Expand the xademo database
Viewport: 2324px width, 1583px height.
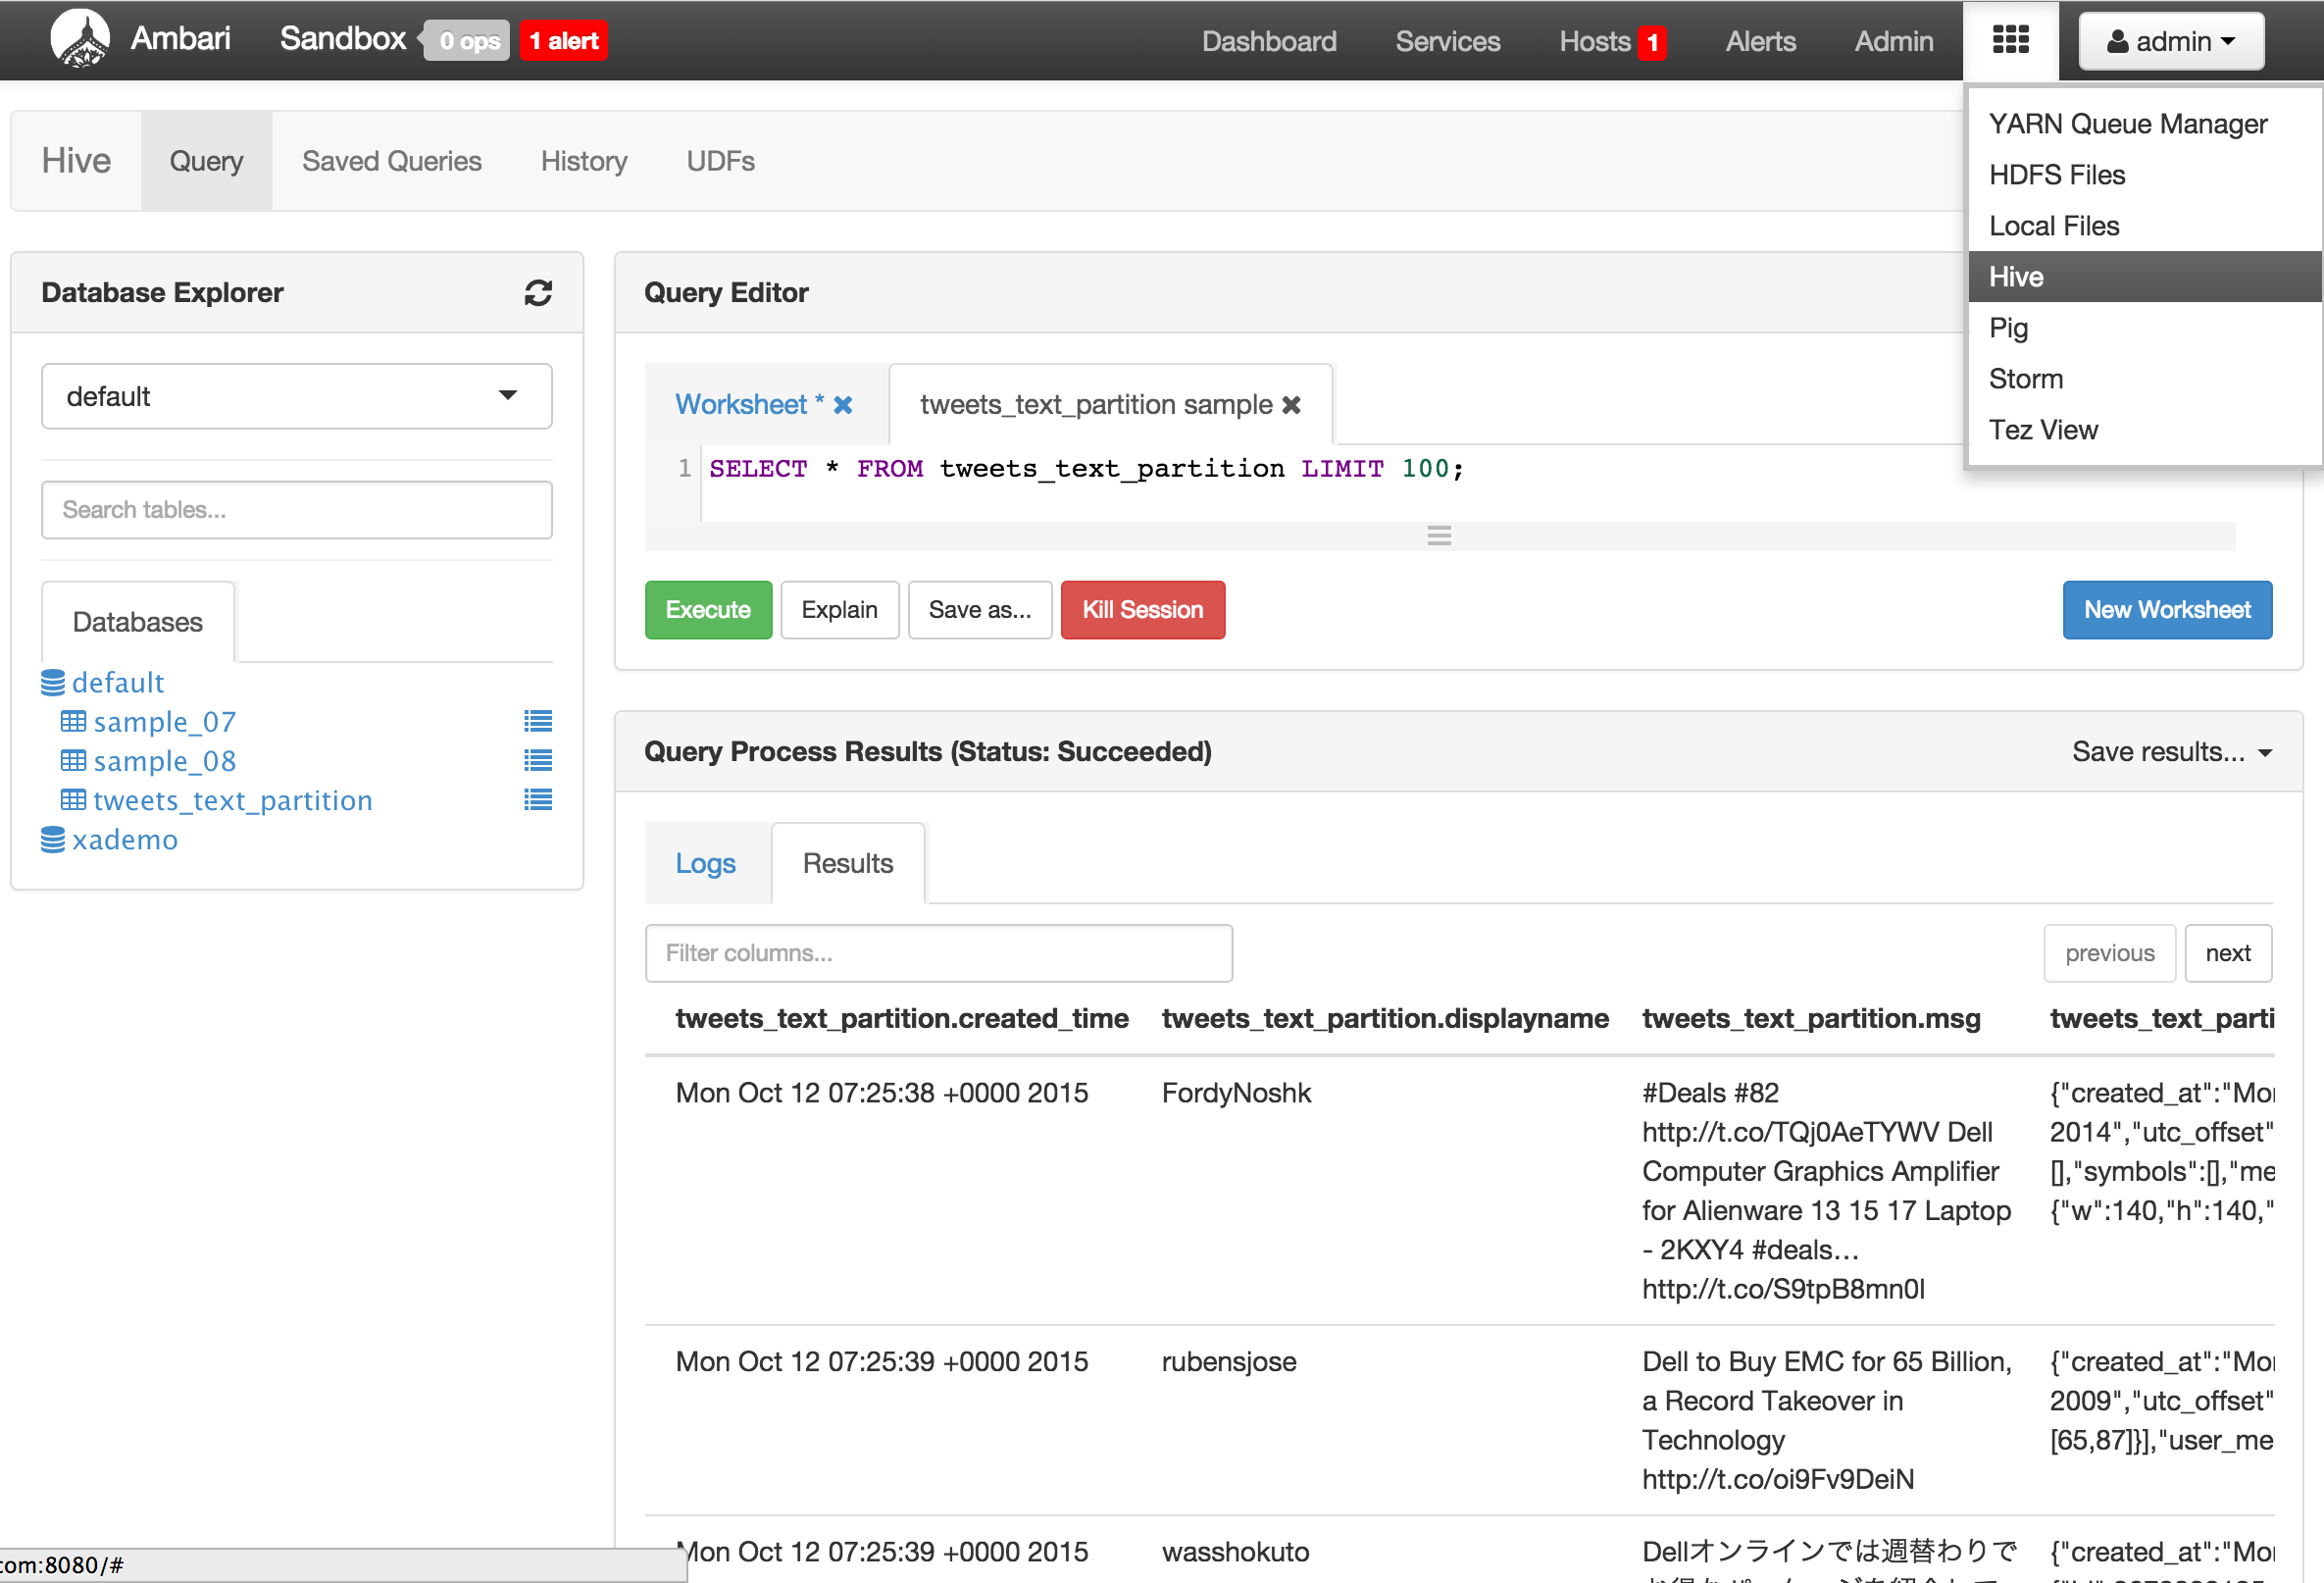pyautogui.click(x=124, y=840)
